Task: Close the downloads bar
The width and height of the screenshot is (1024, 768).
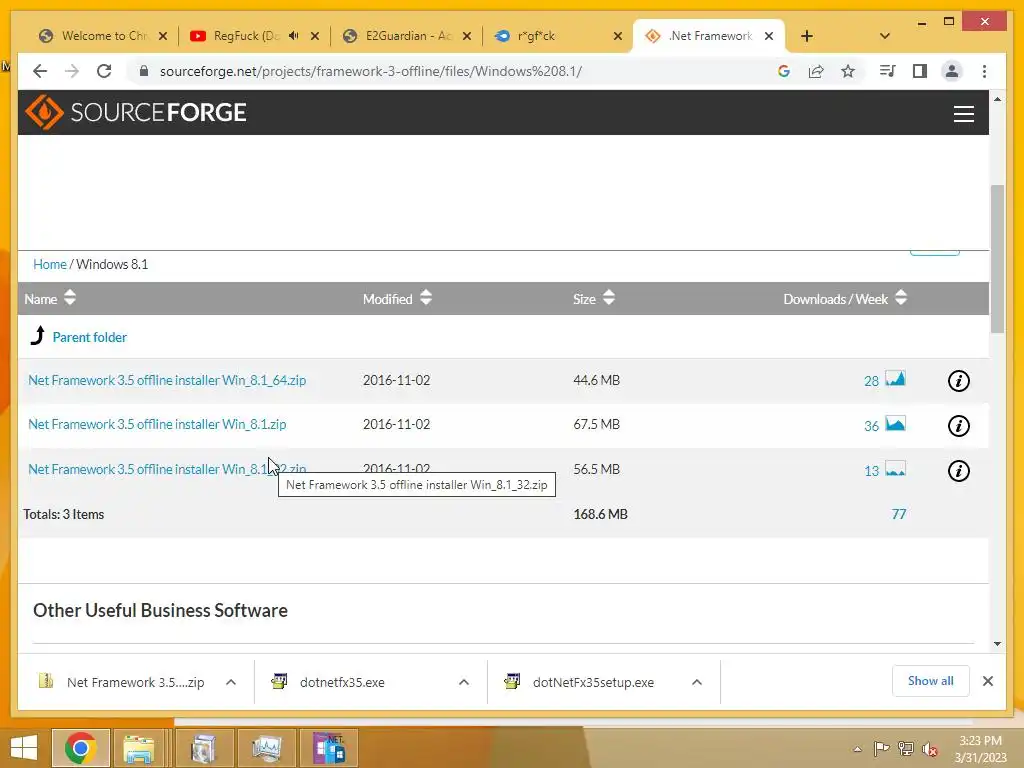Action: tap(987, 681)
